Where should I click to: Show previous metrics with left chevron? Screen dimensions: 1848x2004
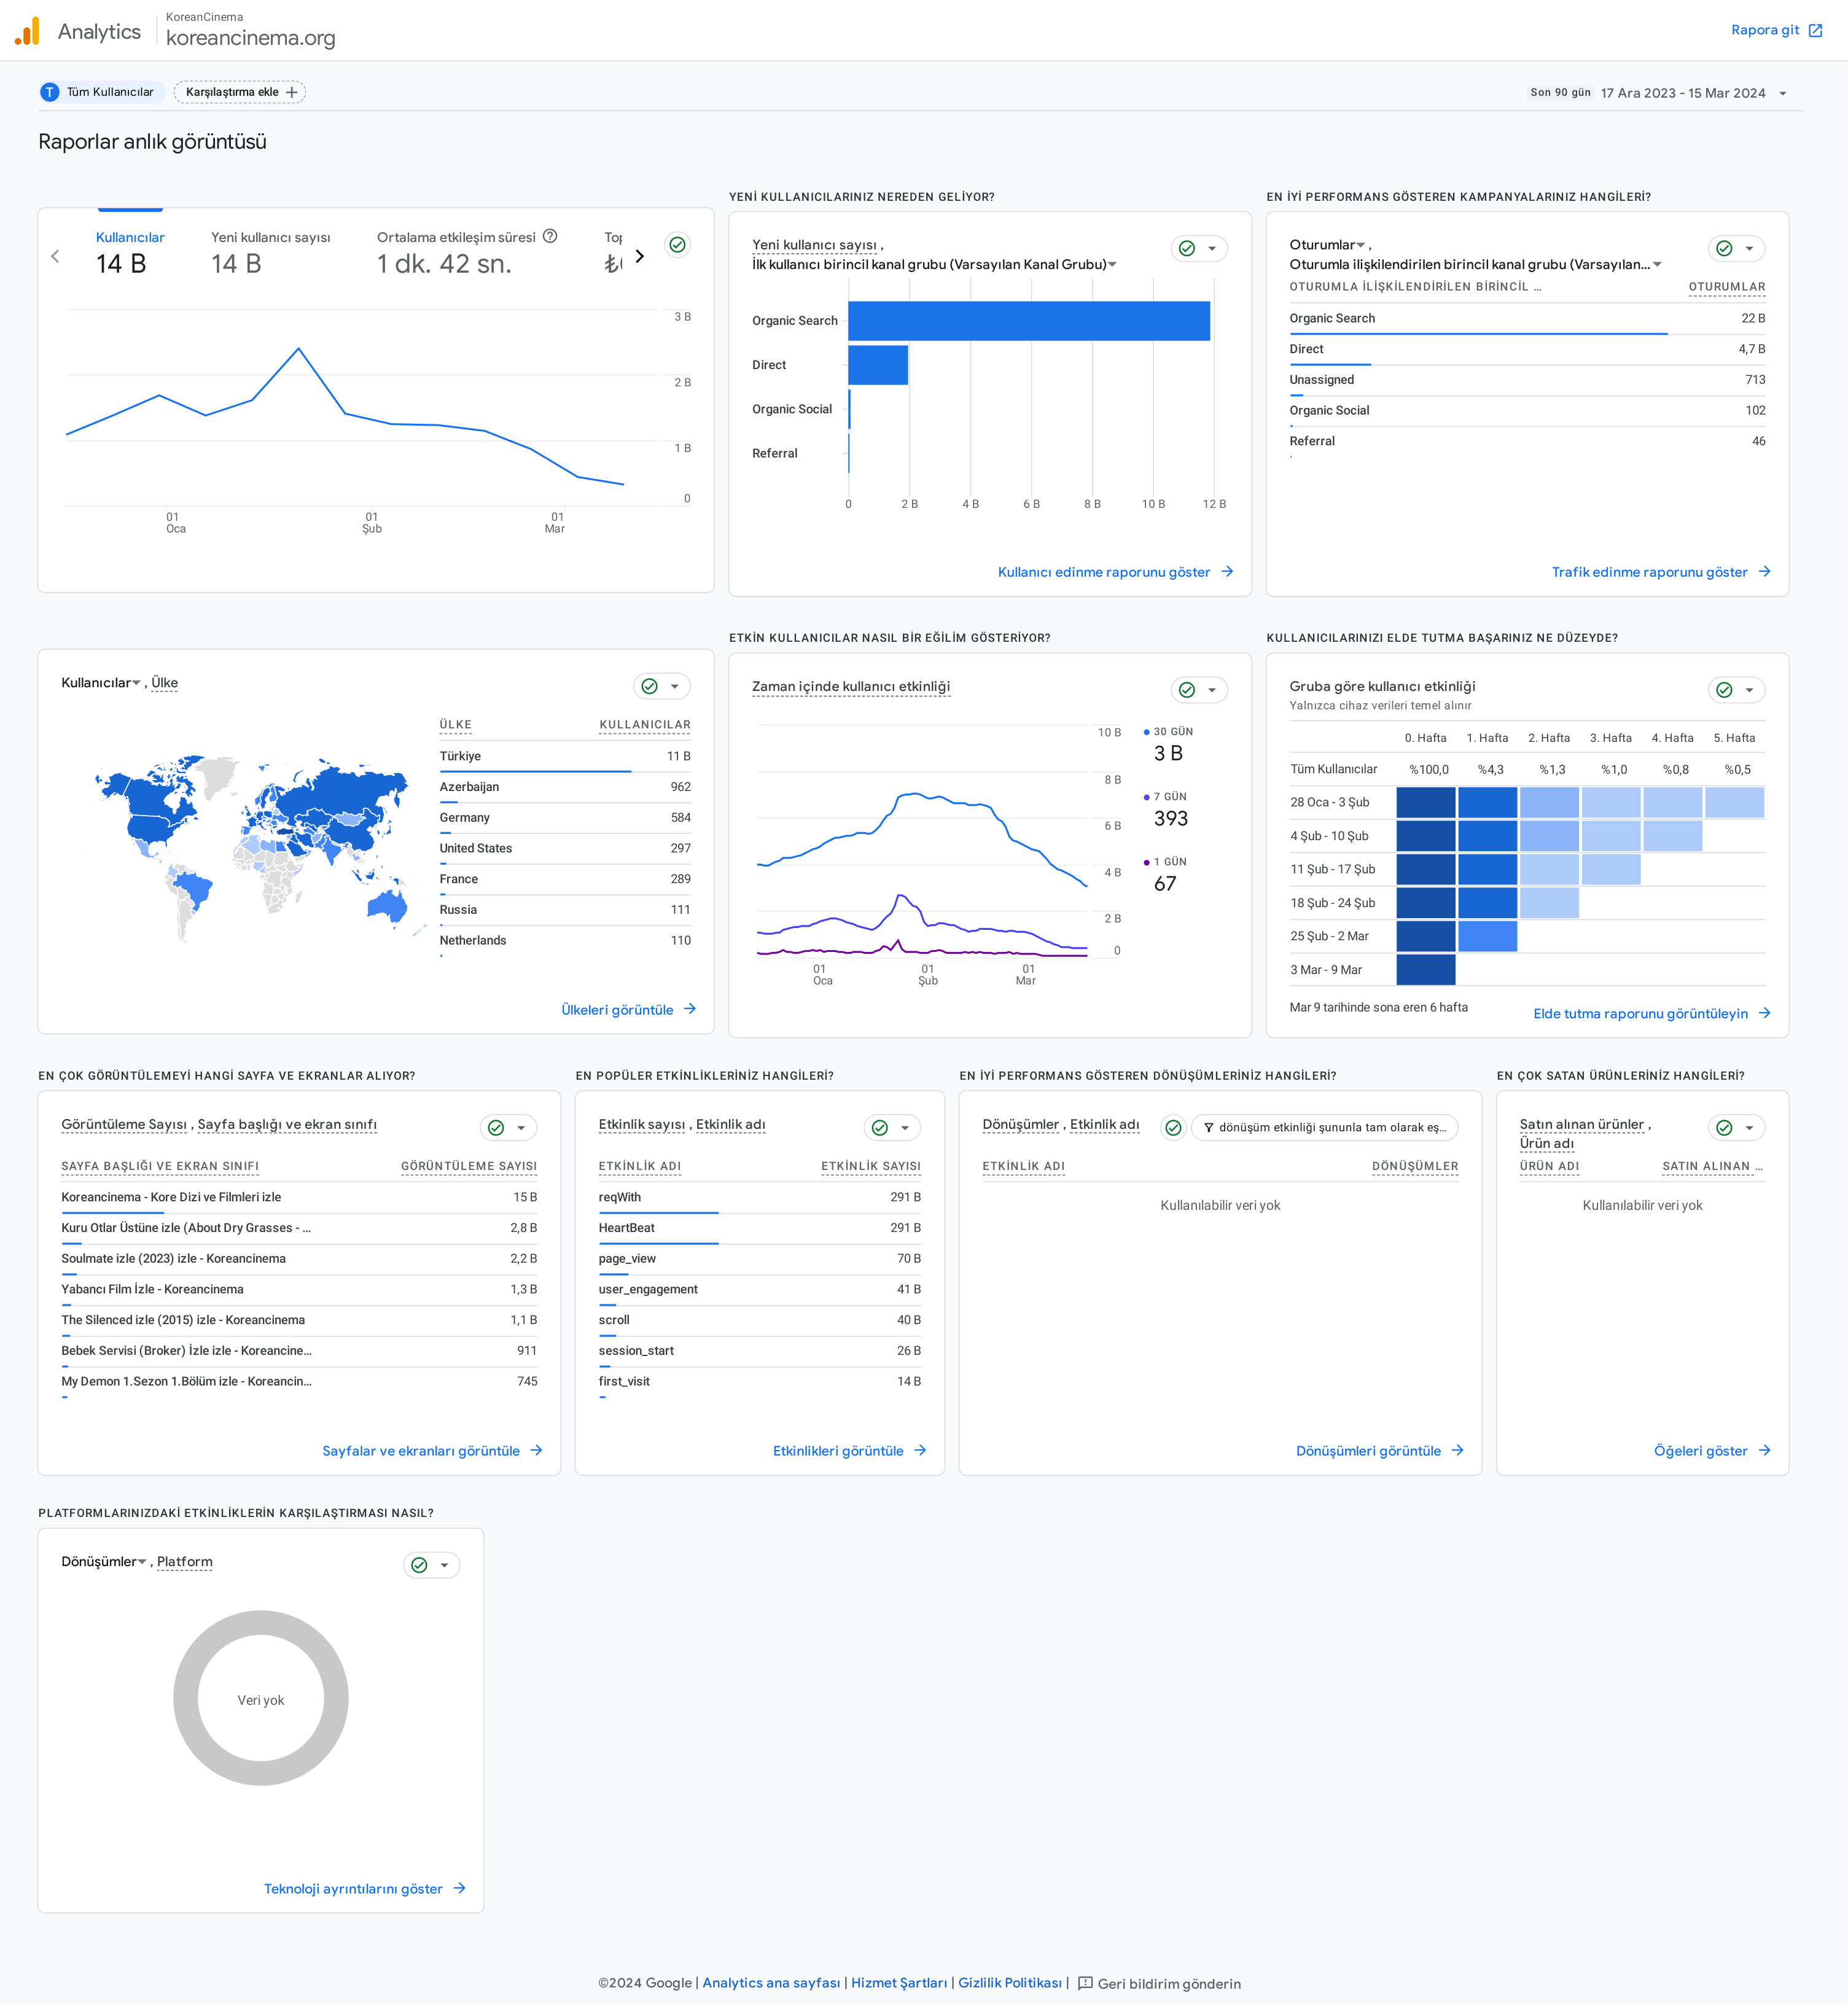coord(55,256)
